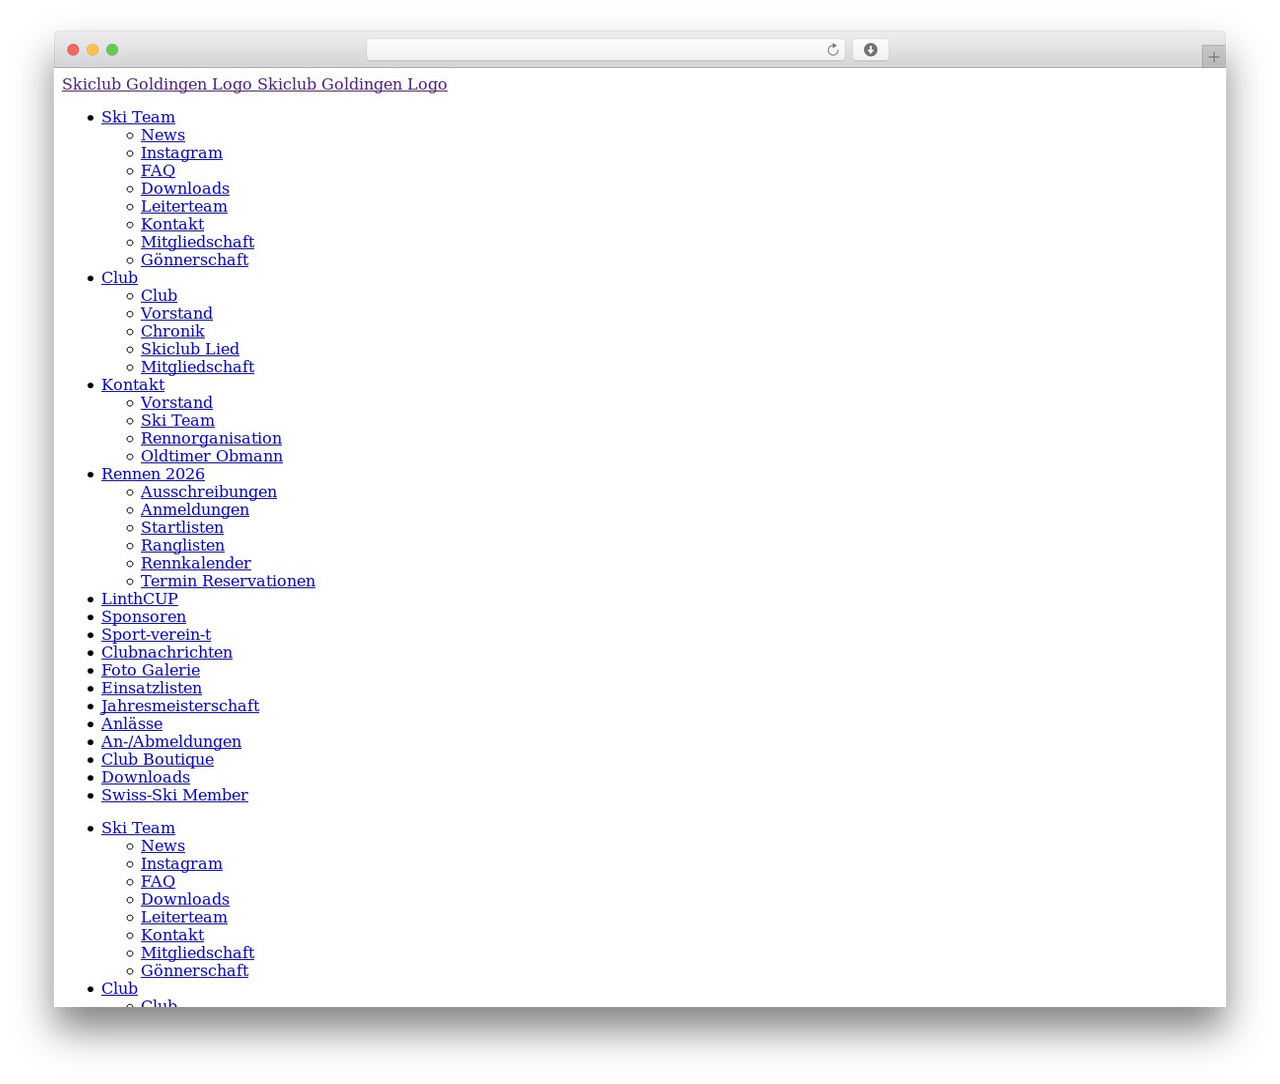Open Termin Reservationen link

pos(228,581)
